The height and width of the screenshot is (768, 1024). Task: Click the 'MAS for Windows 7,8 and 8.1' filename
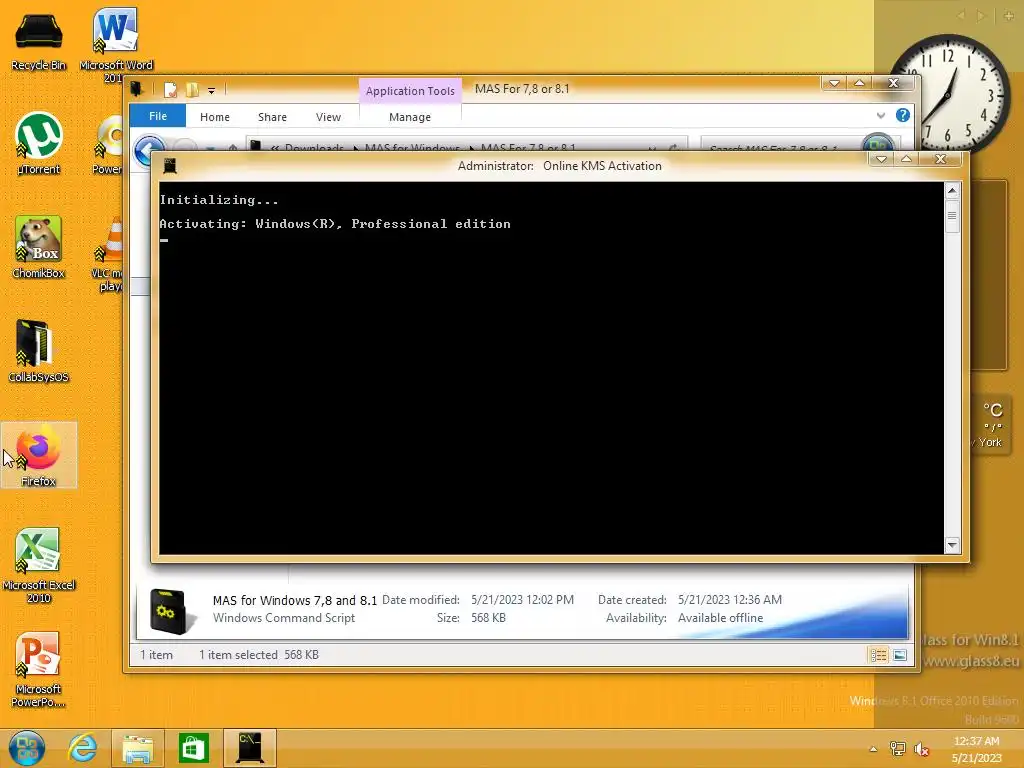click(295, 600)
